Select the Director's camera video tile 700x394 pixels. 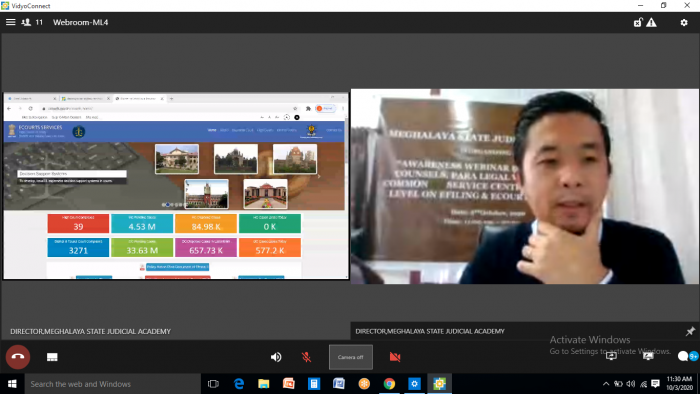coord(525,186)
